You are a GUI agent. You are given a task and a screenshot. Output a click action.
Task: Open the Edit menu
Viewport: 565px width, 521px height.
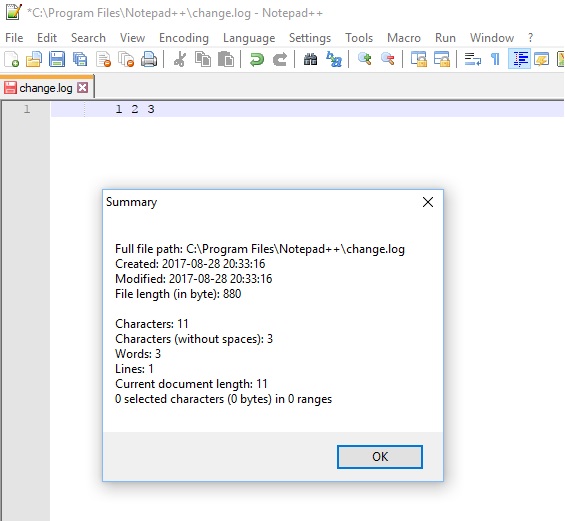click(x=47, y=38)
